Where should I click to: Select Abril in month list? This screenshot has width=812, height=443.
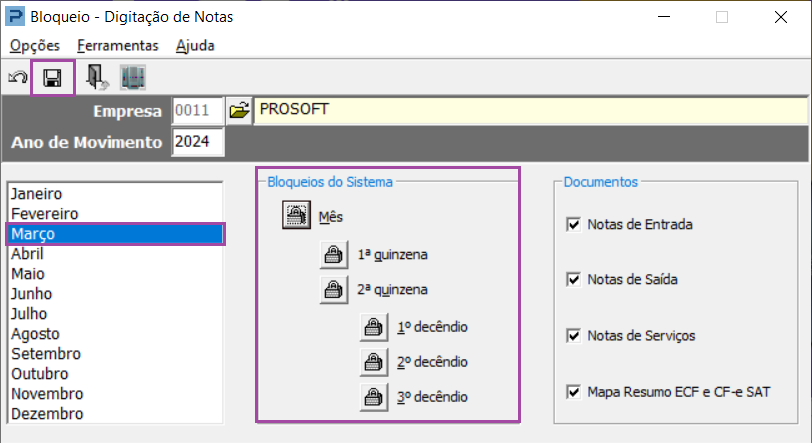point(115,254)
